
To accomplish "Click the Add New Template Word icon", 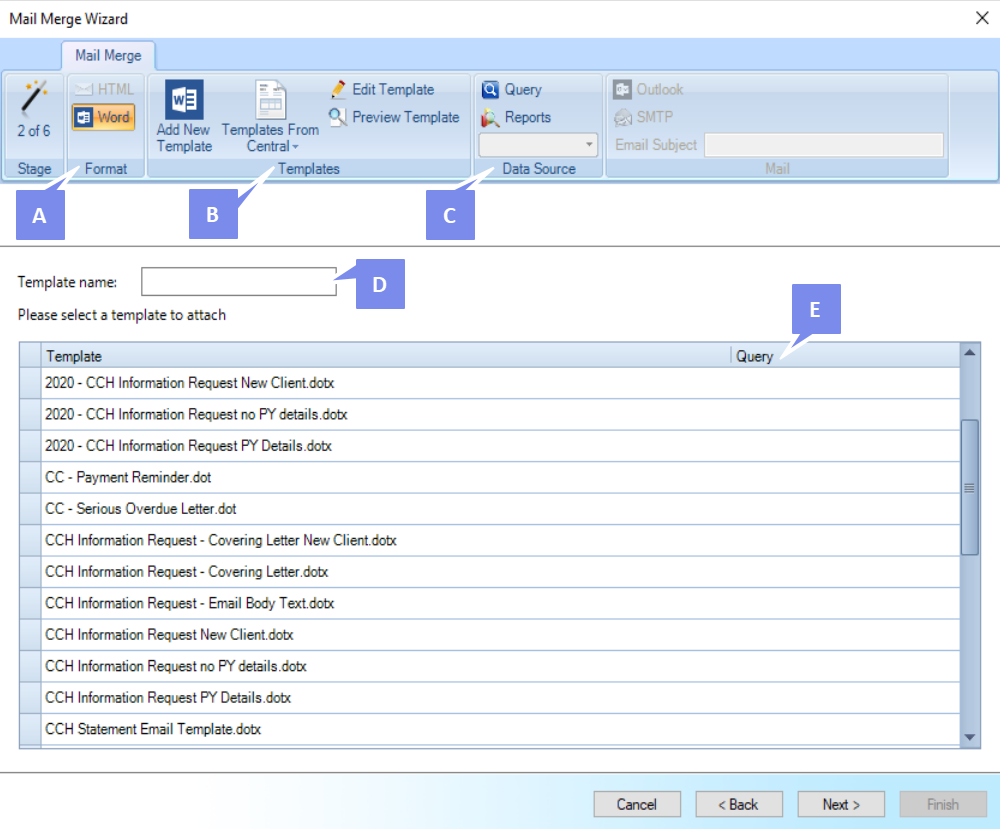I will click(x=184, y=99).
